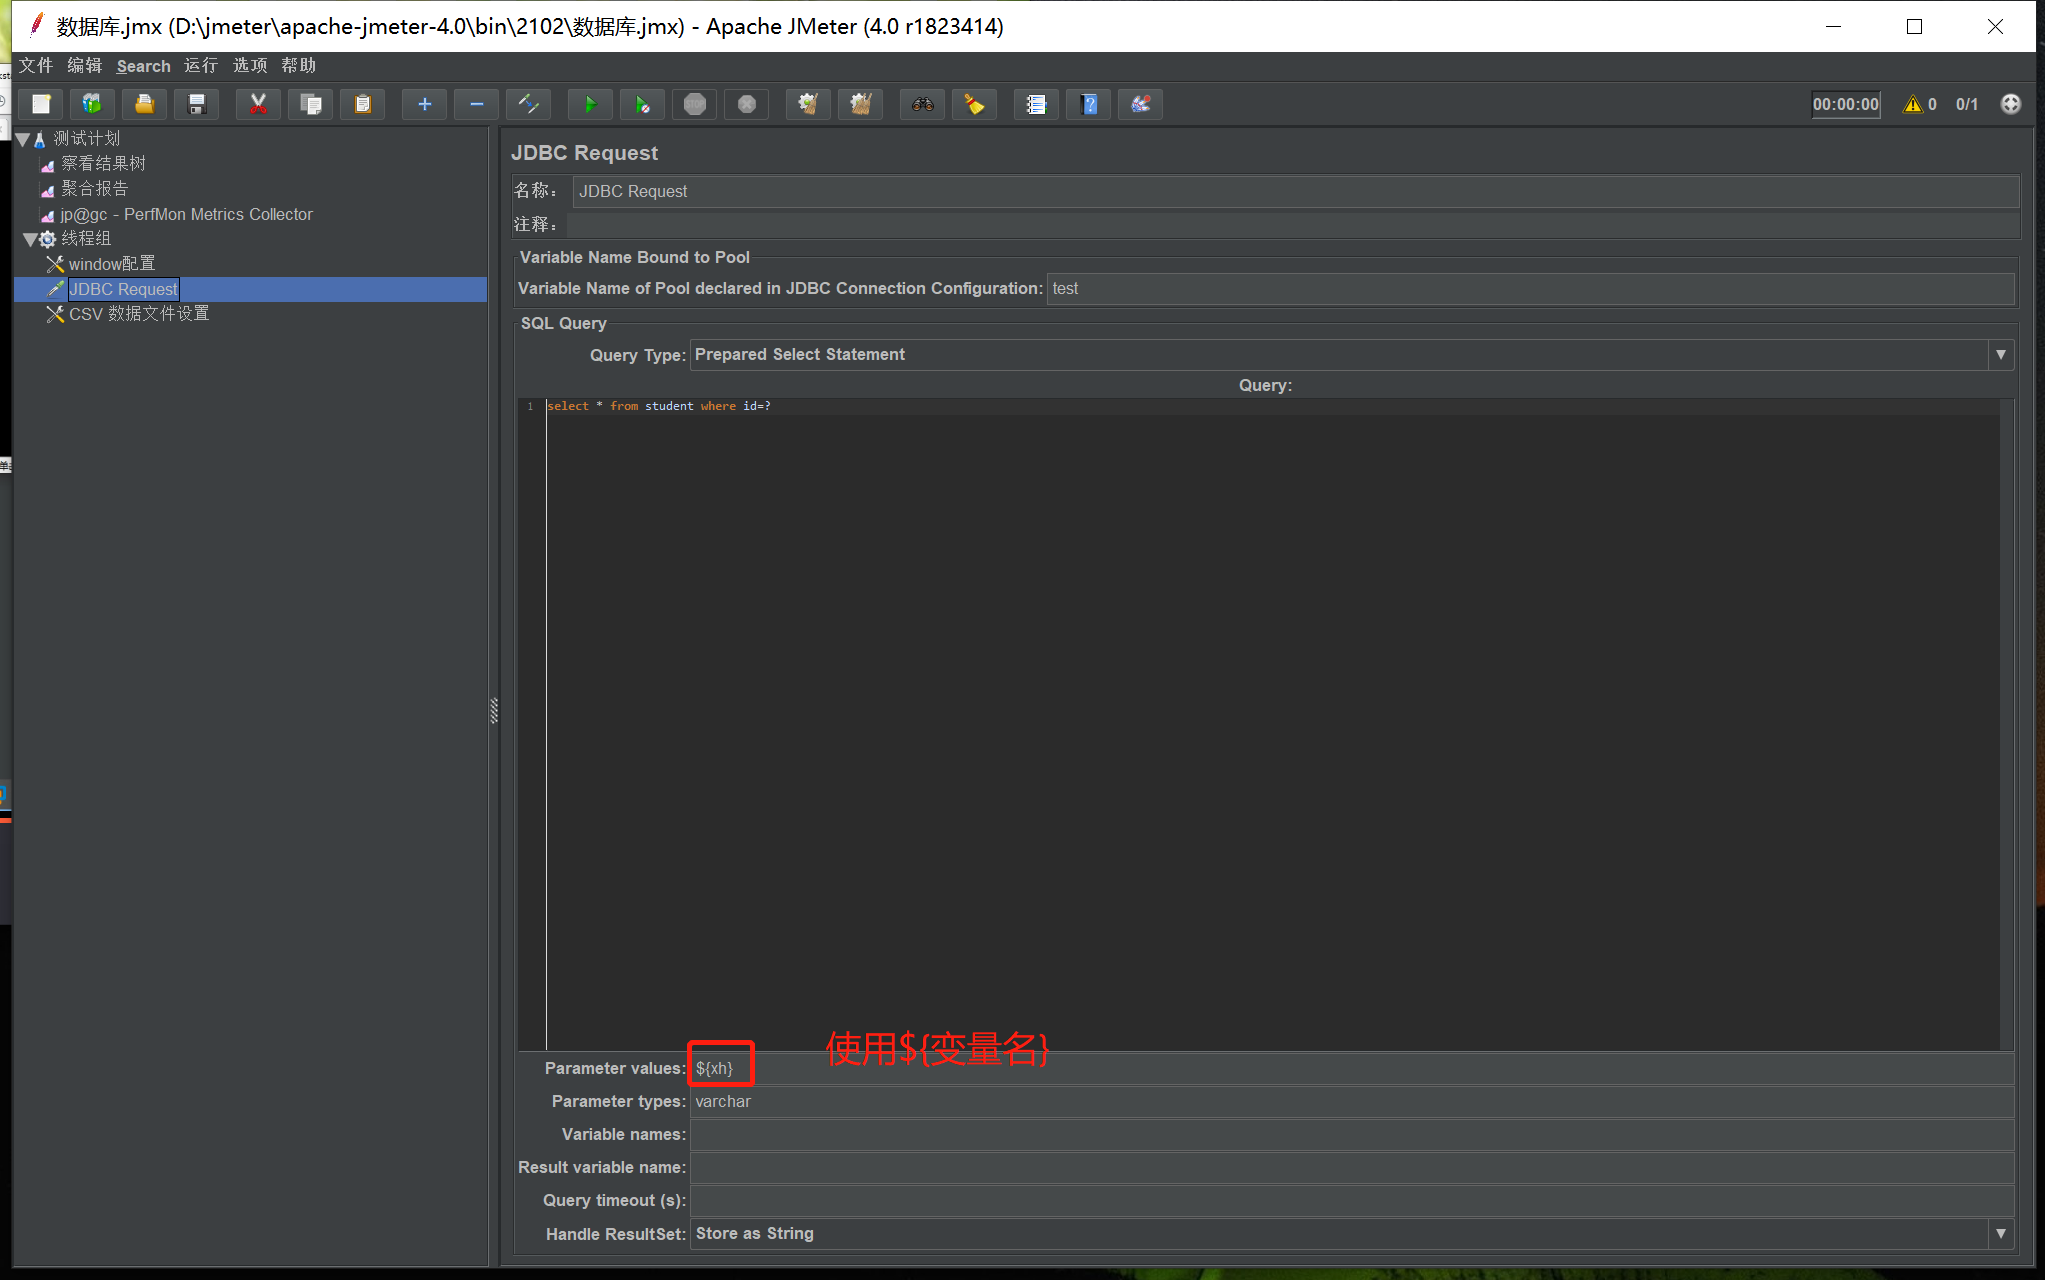Select CSV 数据文件设置 in tree
The height and width of the screenshot is (1280, 2045).
[x=139, y=314]
